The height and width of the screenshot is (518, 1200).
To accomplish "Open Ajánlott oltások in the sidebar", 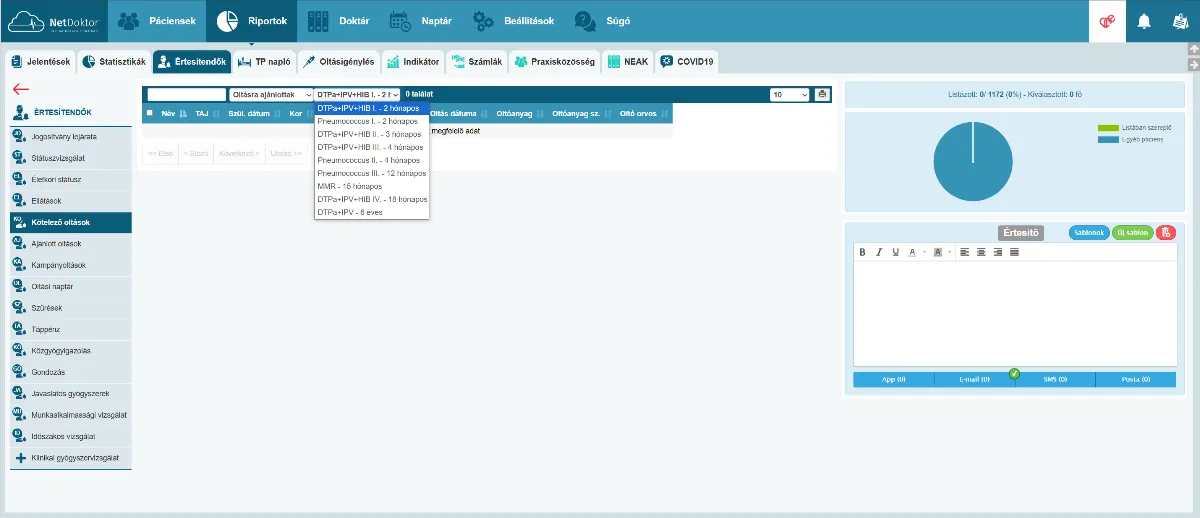I will click(71, 243).
